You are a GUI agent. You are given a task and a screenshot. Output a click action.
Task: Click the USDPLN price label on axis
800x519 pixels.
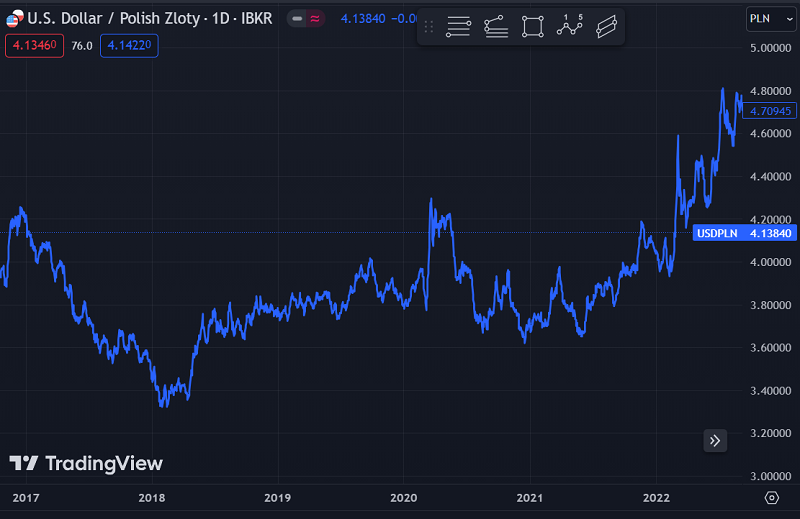745,233
